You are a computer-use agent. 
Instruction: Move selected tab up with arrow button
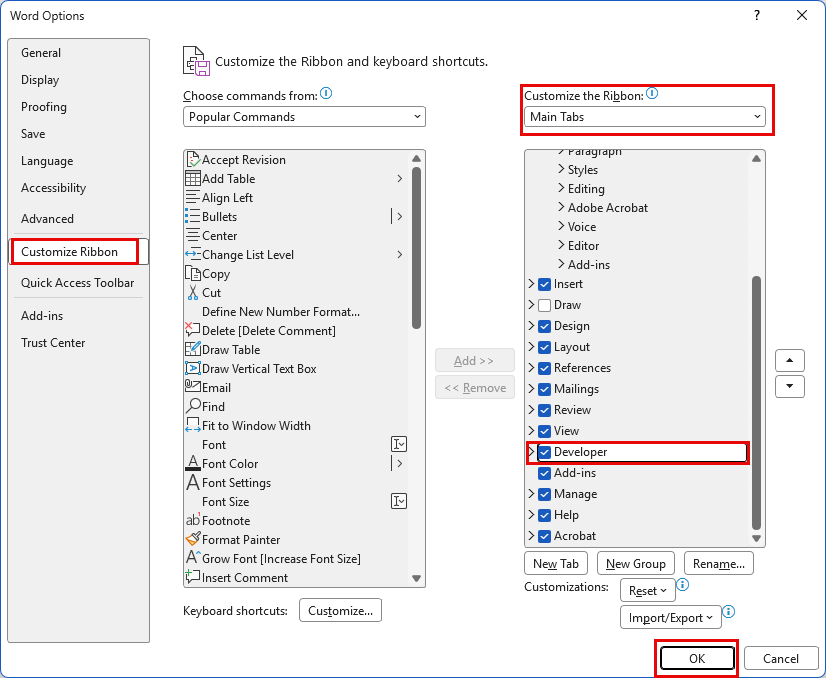[x=790, y=361]
